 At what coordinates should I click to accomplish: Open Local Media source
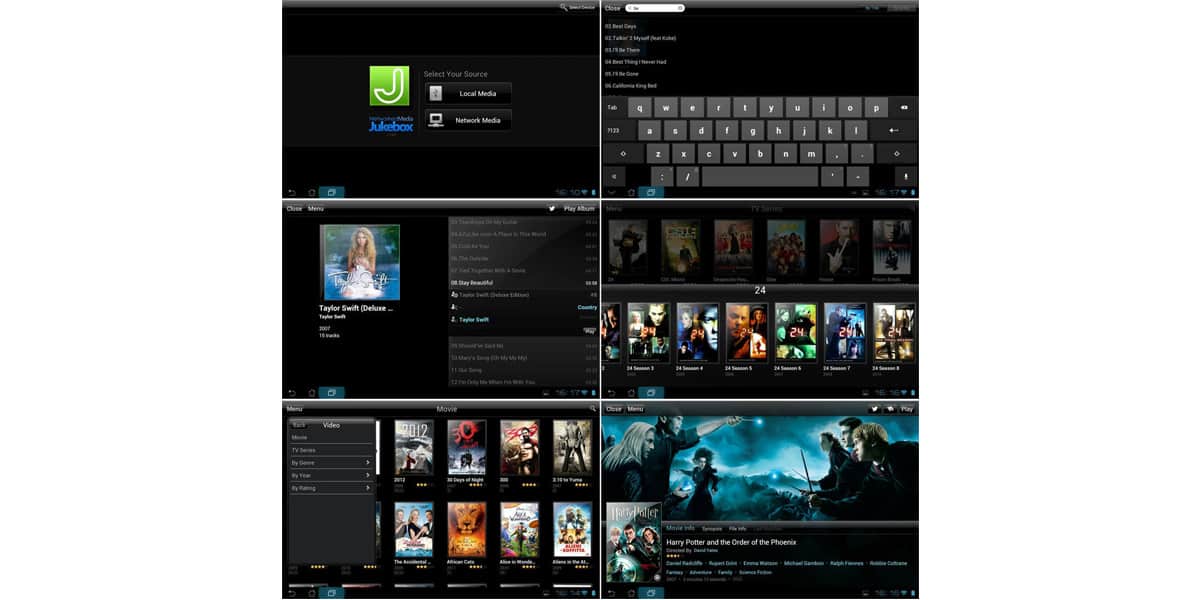pyautogui.click(x=468, y=93)
